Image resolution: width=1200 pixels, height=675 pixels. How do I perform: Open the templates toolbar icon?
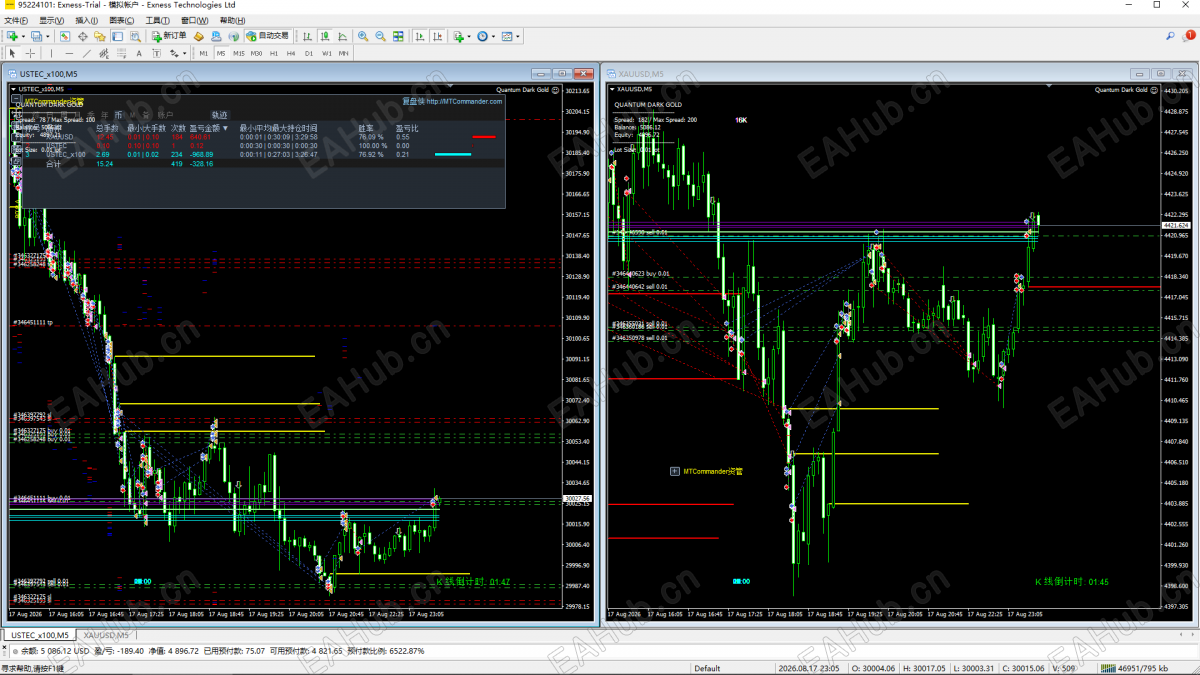coord(507,36)
